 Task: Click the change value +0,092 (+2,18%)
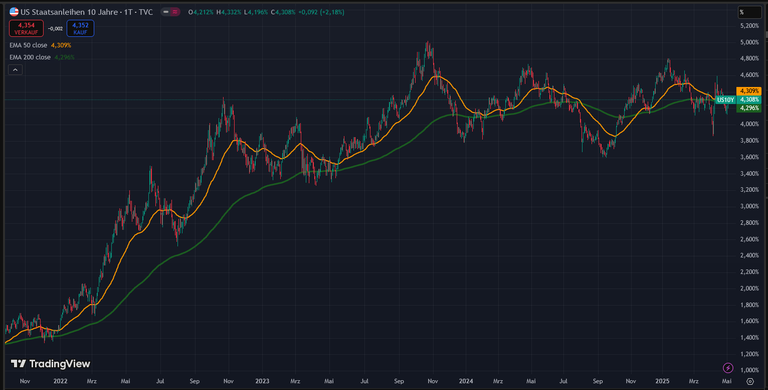click(321, 12)
